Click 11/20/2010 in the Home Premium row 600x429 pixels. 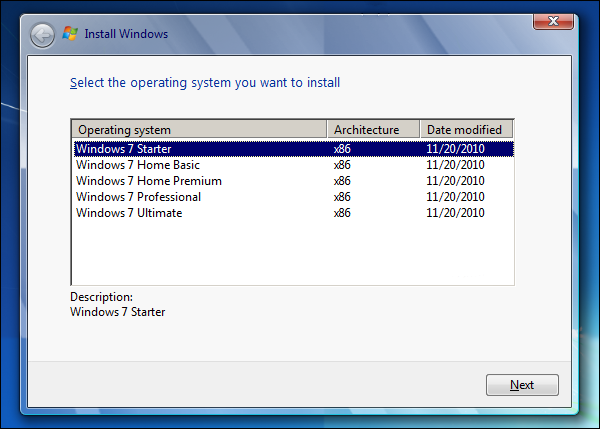click(455, 181)
